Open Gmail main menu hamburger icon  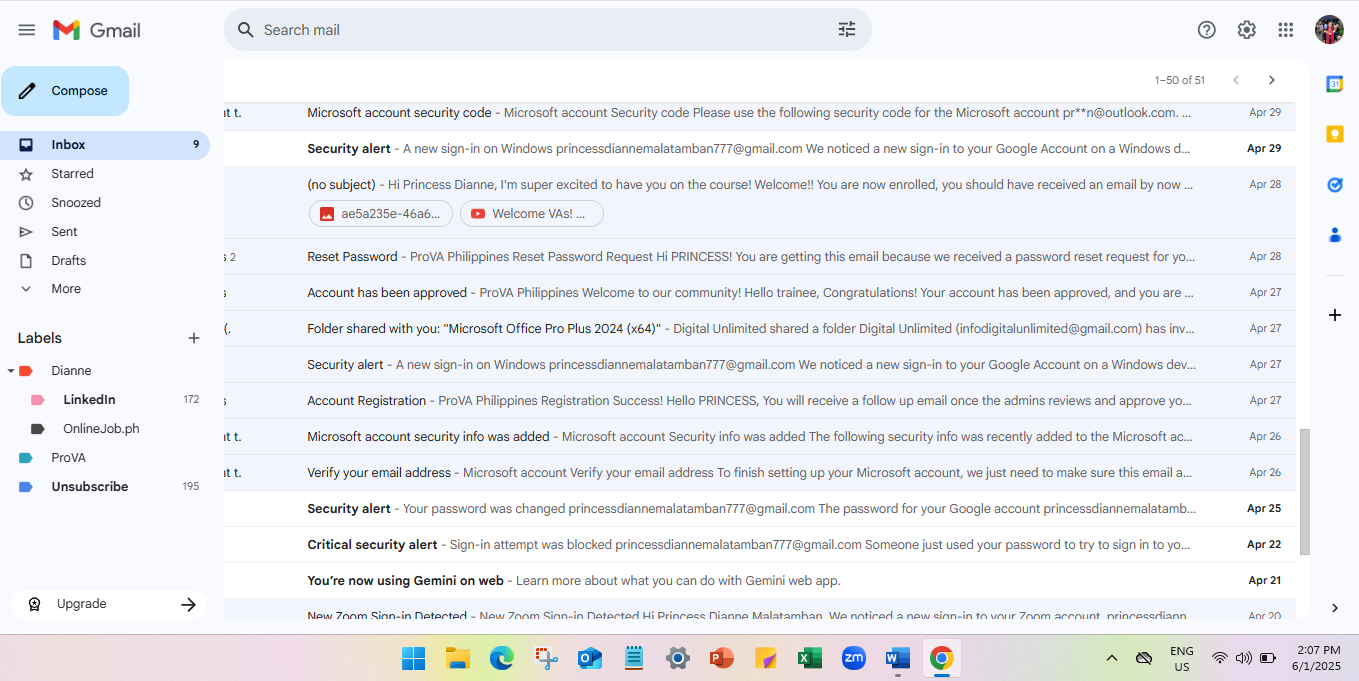(27, 30)
